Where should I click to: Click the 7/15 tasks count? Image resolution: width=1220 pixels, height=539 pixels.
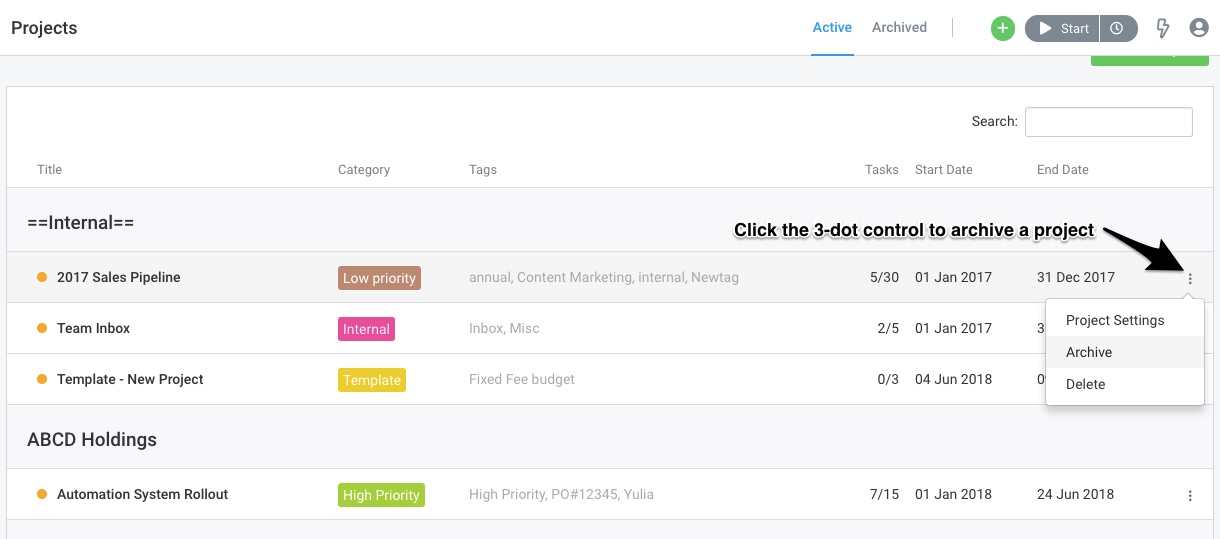click(884, 494)
